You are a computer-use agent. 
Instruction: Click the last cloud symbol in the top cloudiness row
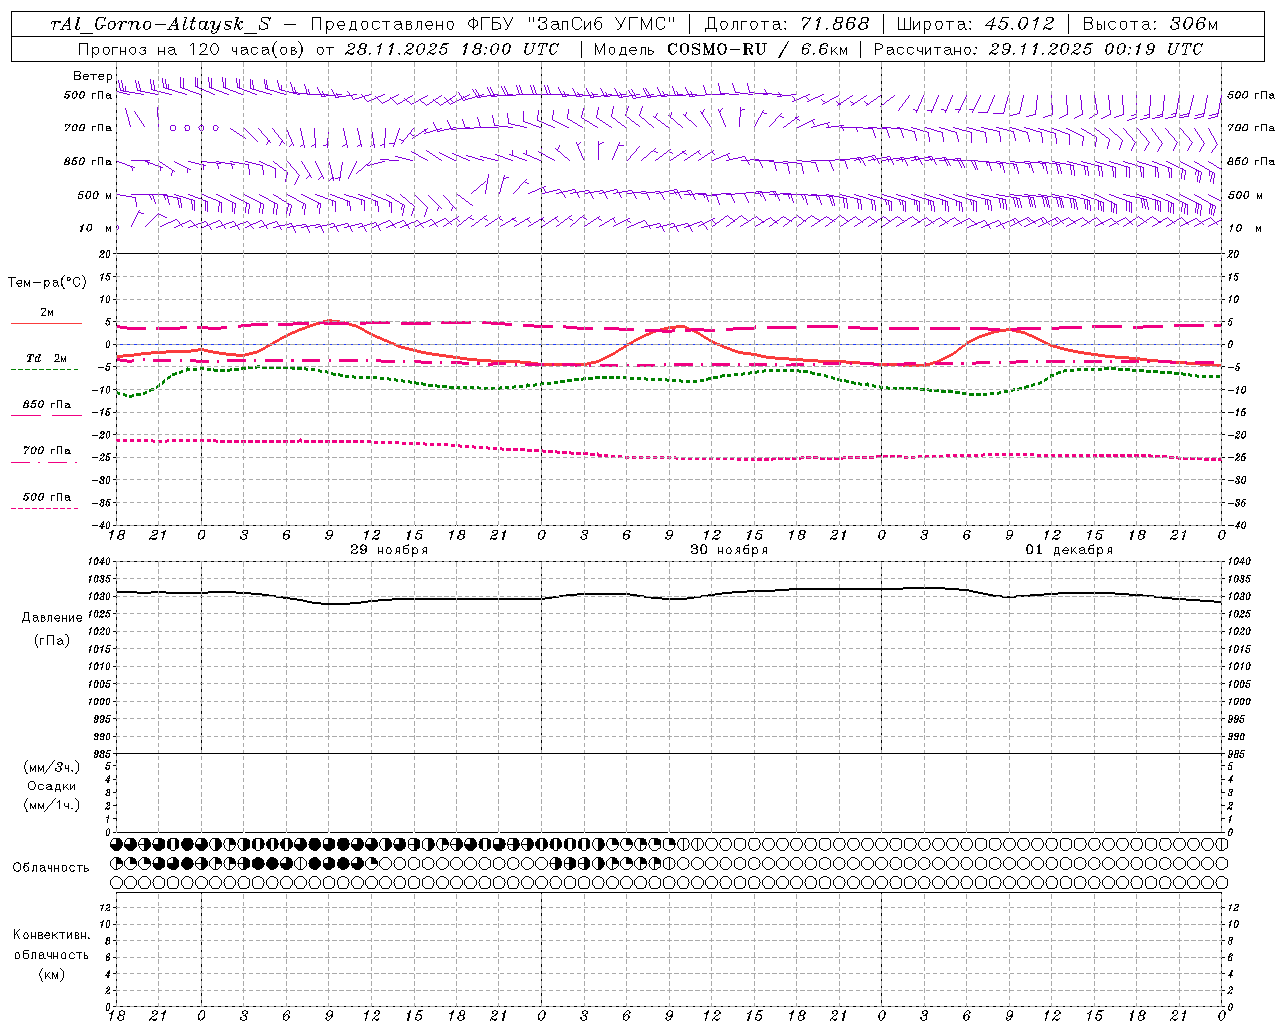pos(1221,845)
